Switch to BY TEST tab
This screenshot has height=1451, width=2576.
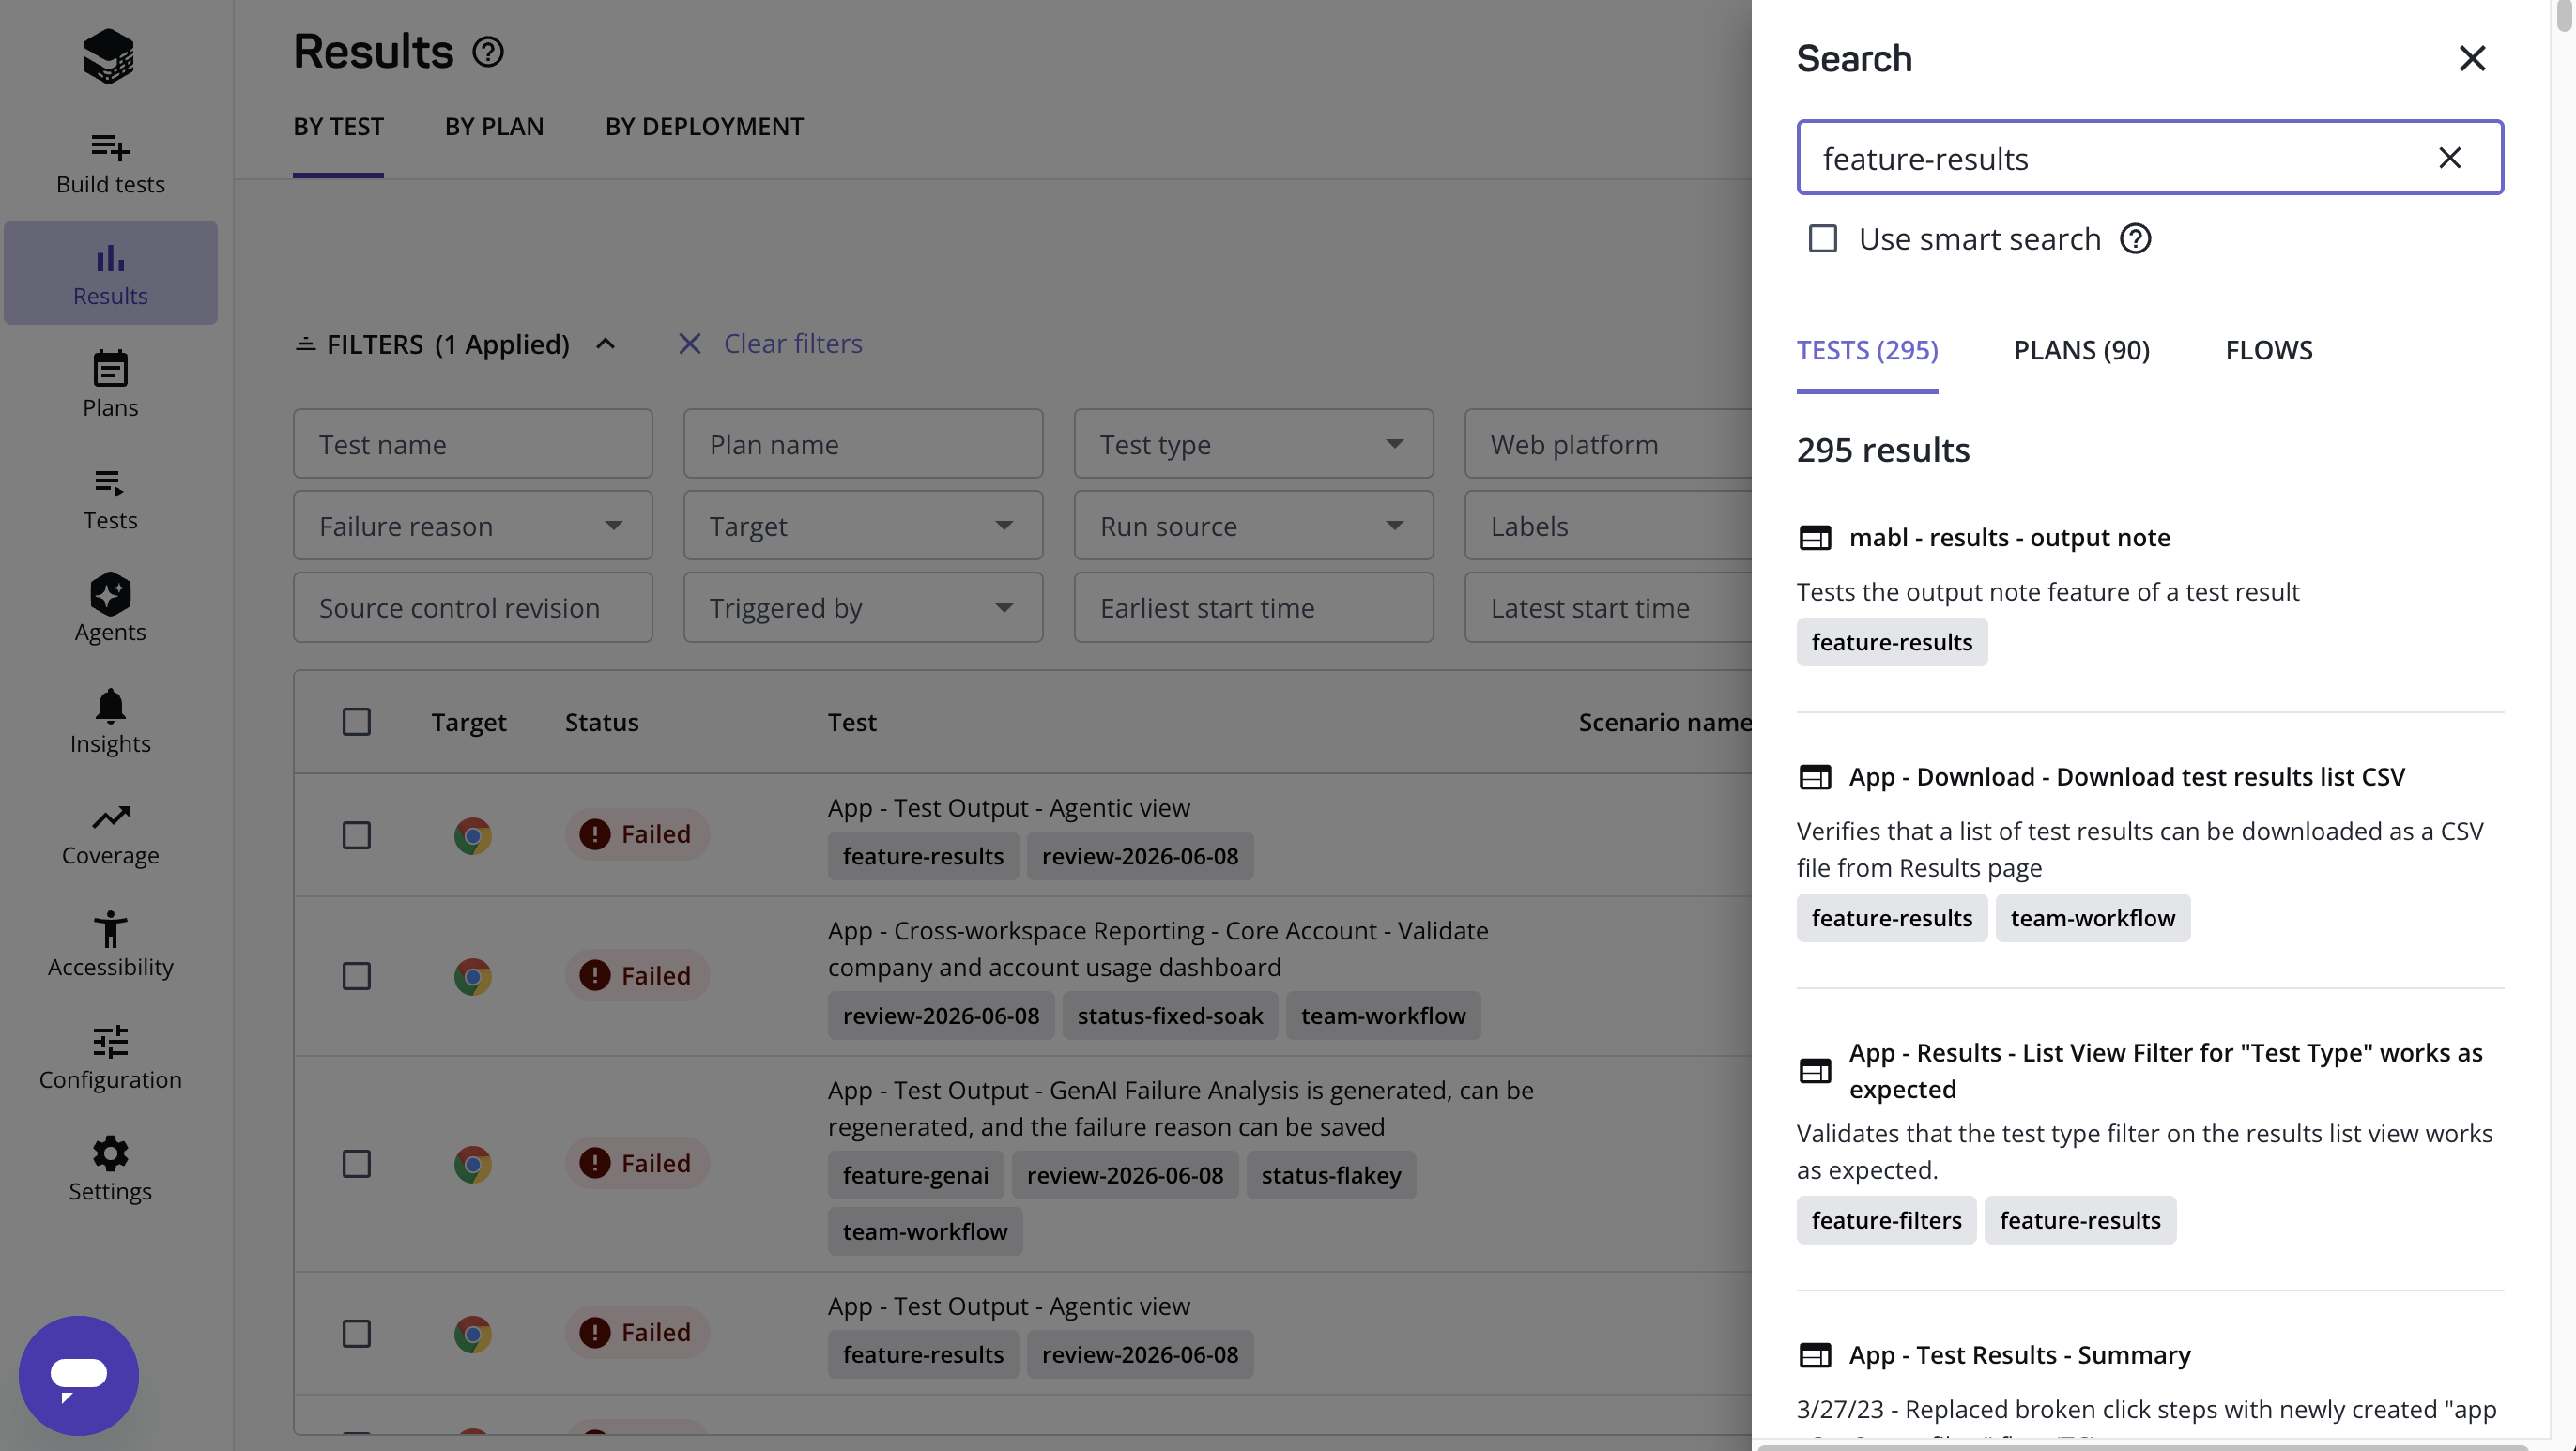pyautogui.click(x=338, y=127)
